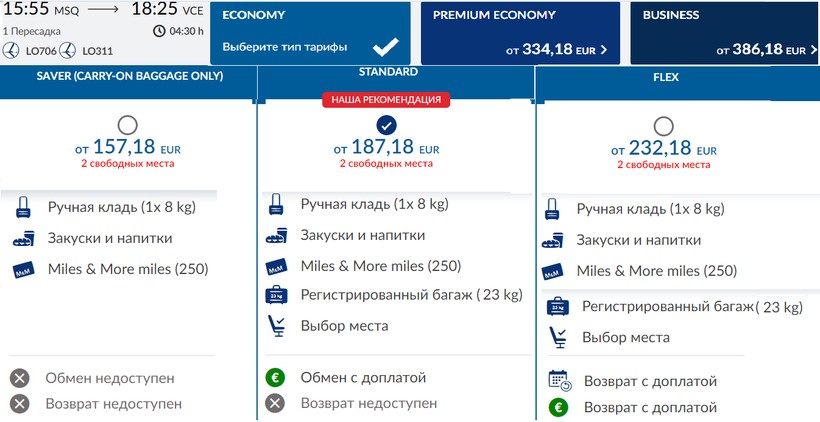Choose the Flex 232,18 EUR fare radio

662,125
